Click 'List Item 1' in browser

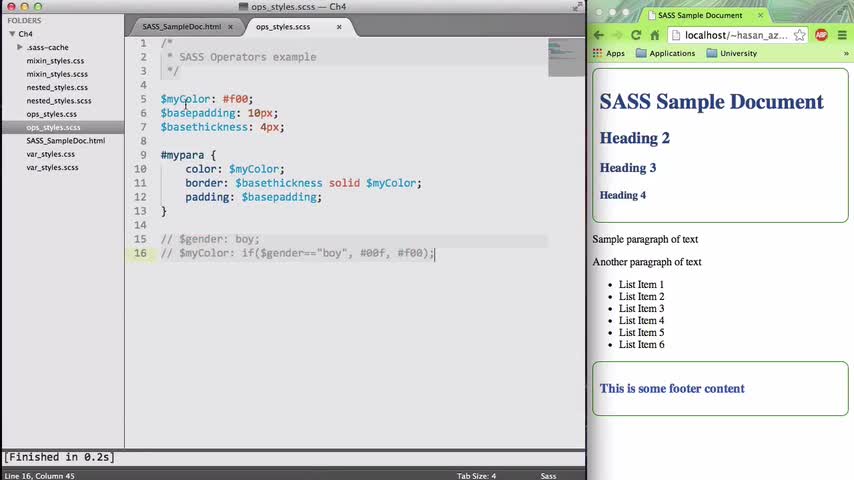tap(641, 284)
